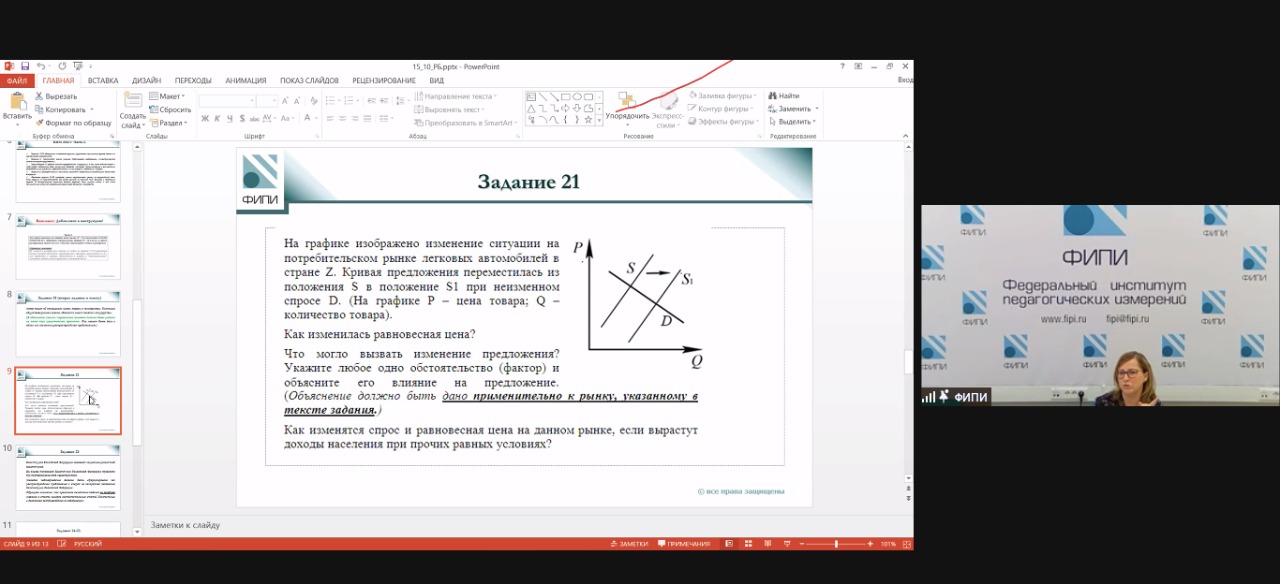Switch to the Дизайн ribbon tab
Viewport: 1280px width, 584px height.
[146, 80]
